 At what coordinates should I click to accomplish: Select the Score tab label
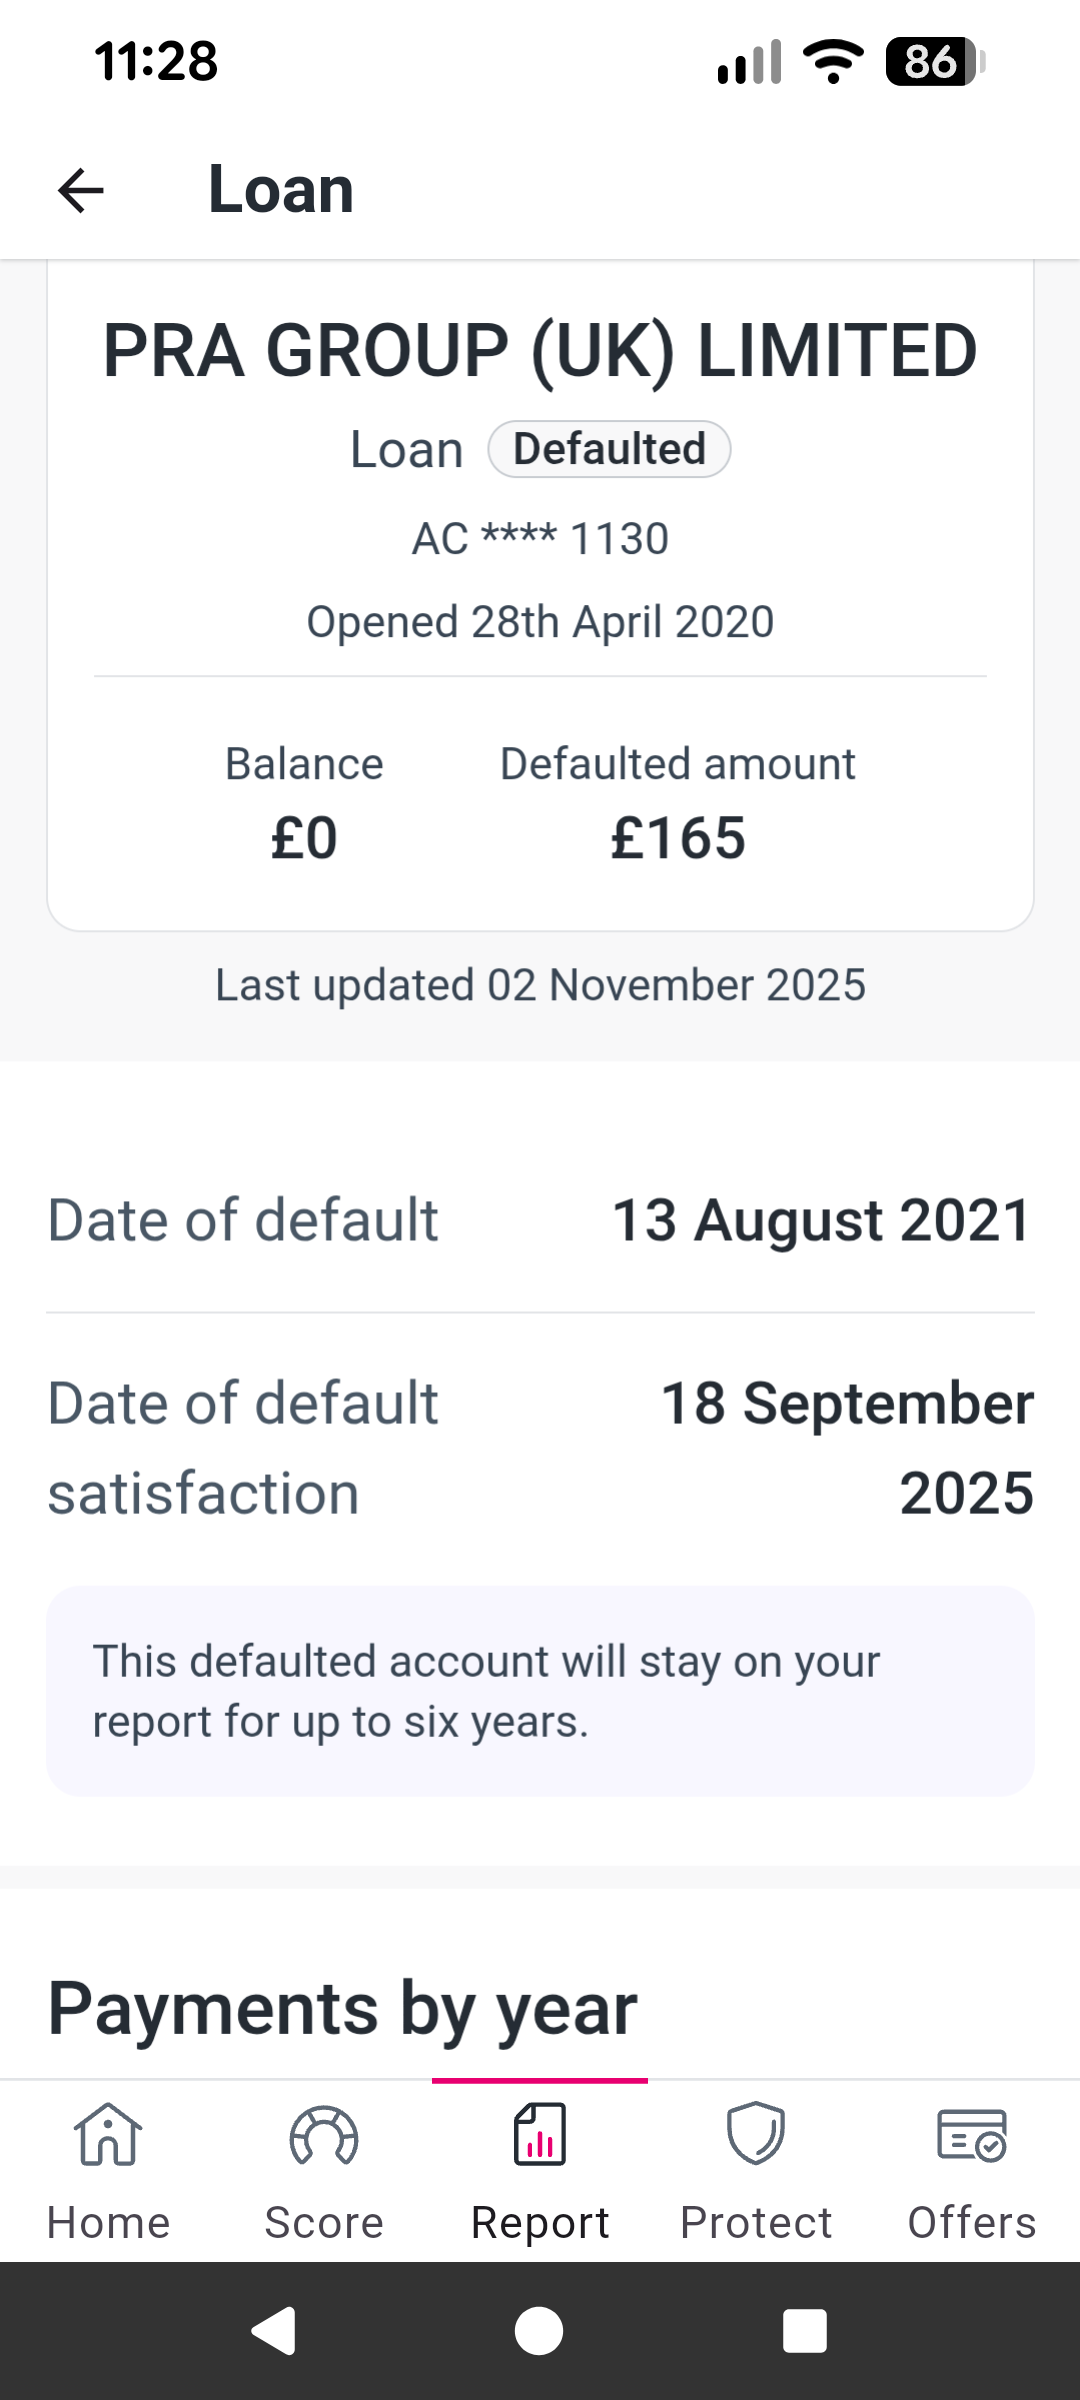(324, 2222)
